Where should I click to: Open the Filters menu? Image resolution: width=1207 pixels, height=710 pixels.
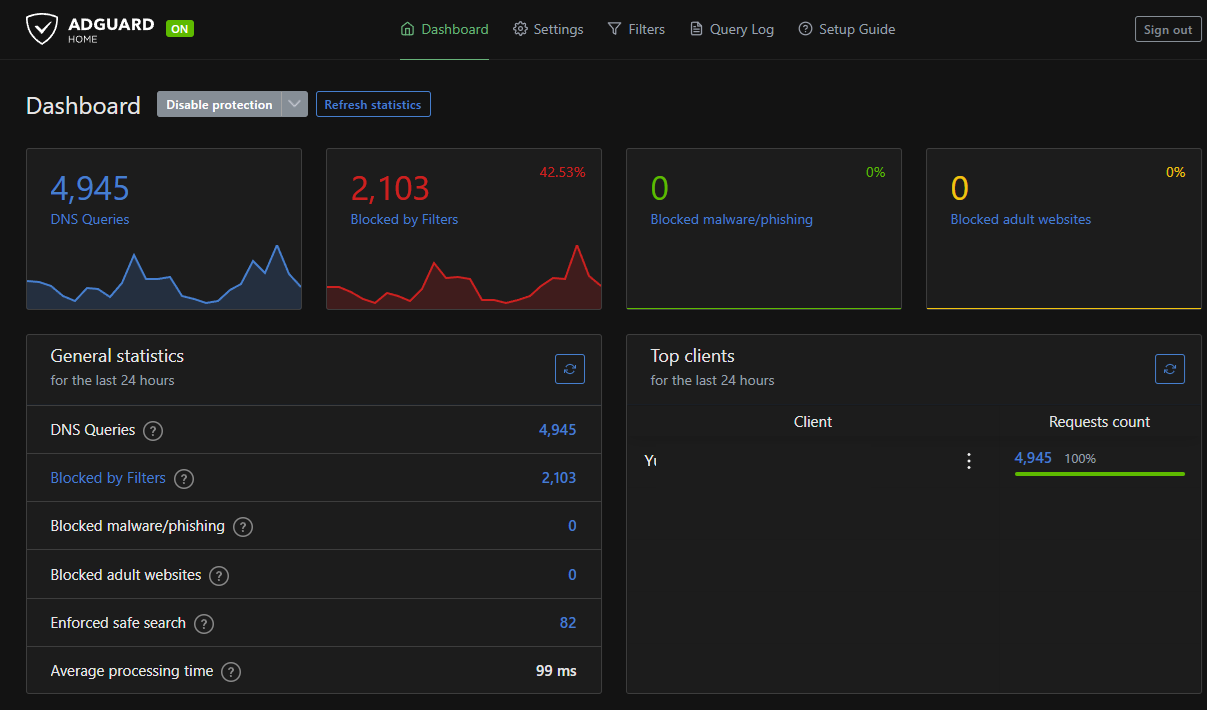pos(636,30)
